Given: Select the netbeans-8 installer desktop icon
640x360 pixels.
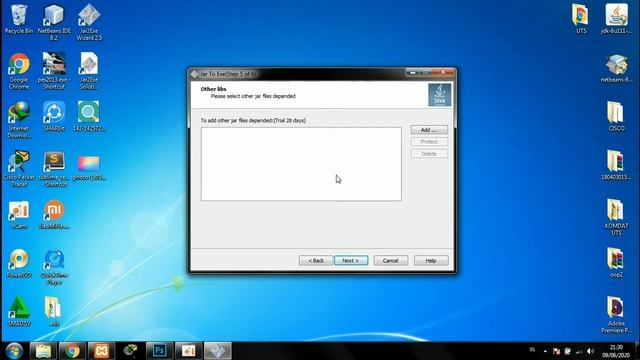Looking at the screenshot, I should 616,68.
